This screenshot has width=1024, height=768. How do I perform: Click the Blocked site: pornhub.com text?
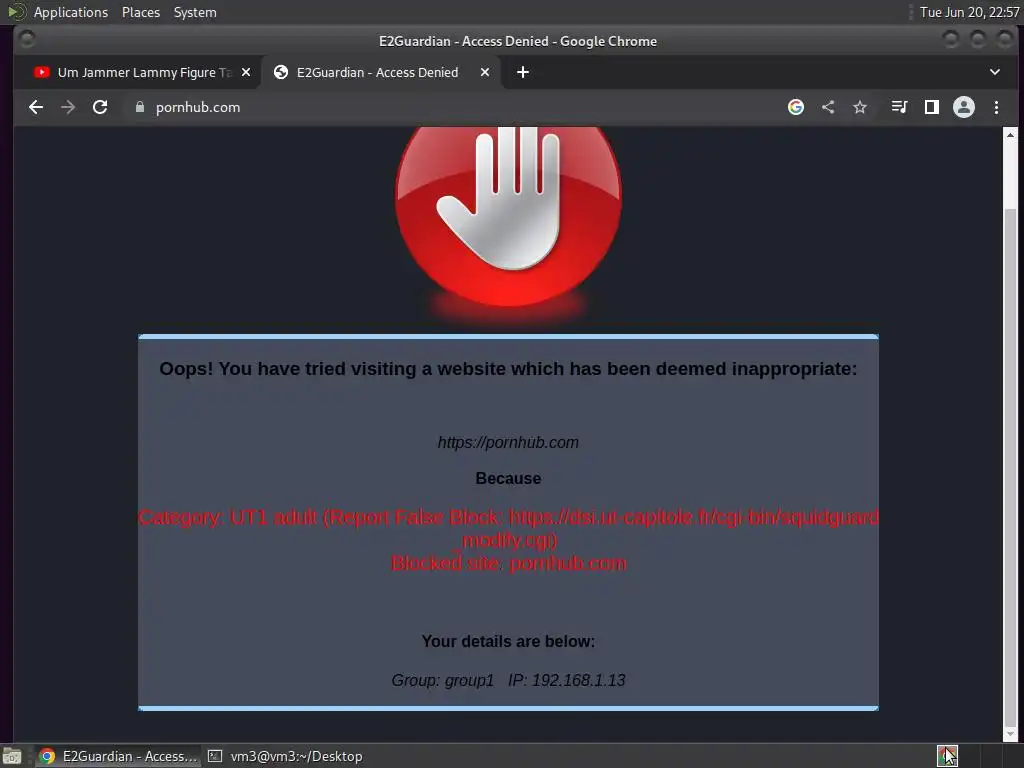pyautogui.click(x=508, y=563)
